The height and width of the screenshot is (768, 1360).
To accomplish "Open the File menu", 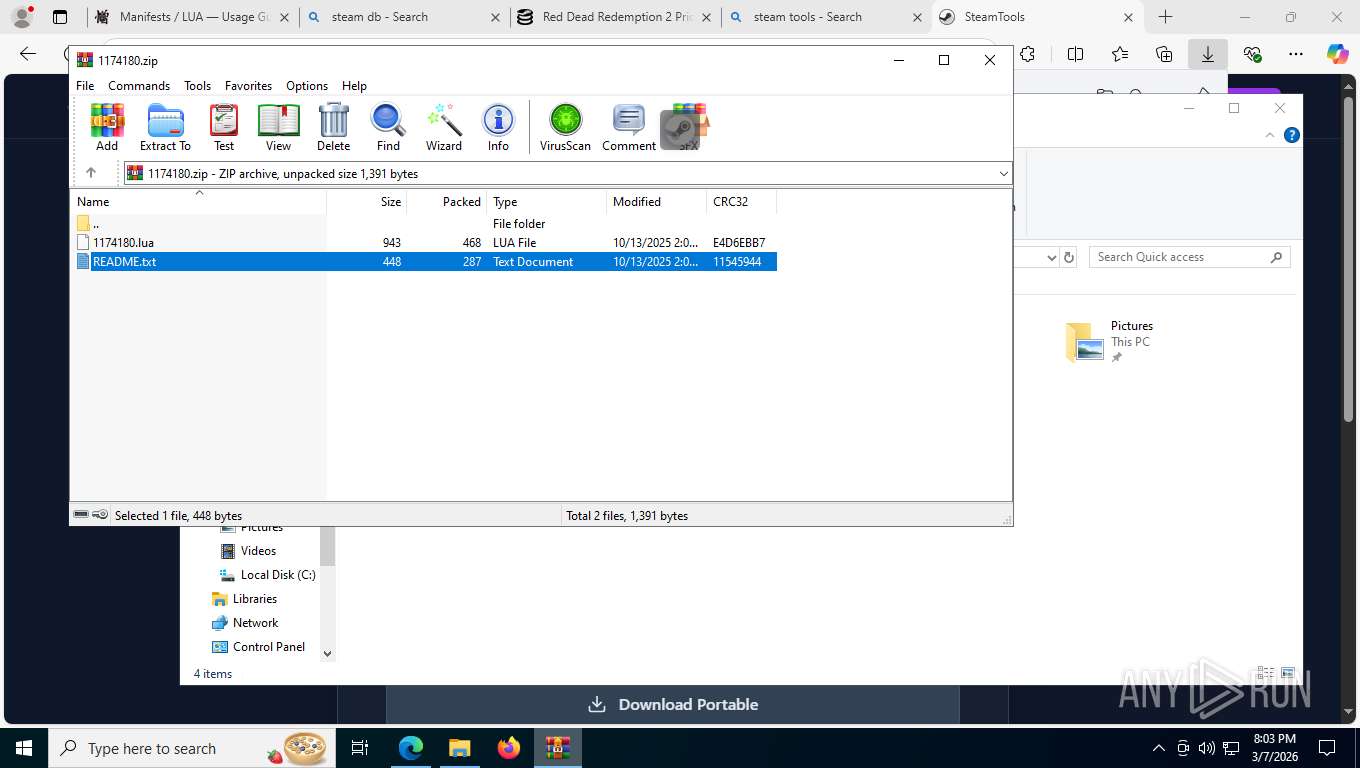I will pos(85,86).
